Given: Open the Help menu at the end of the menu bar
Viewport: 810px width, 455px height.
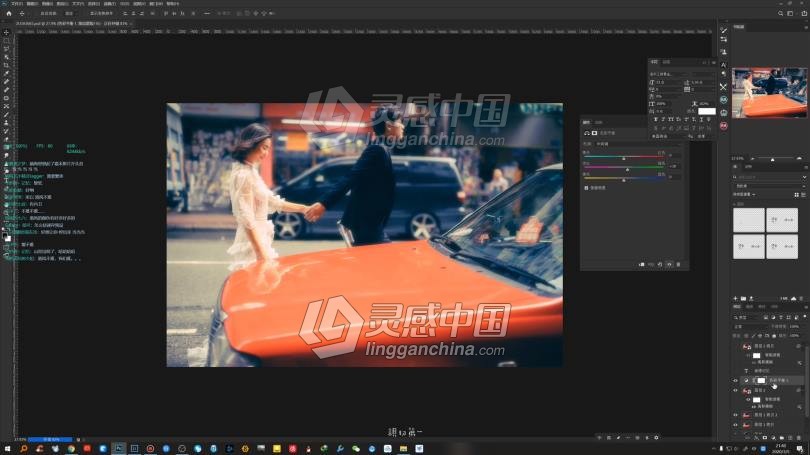Looking at the screenshot, I should coord(173,4).
